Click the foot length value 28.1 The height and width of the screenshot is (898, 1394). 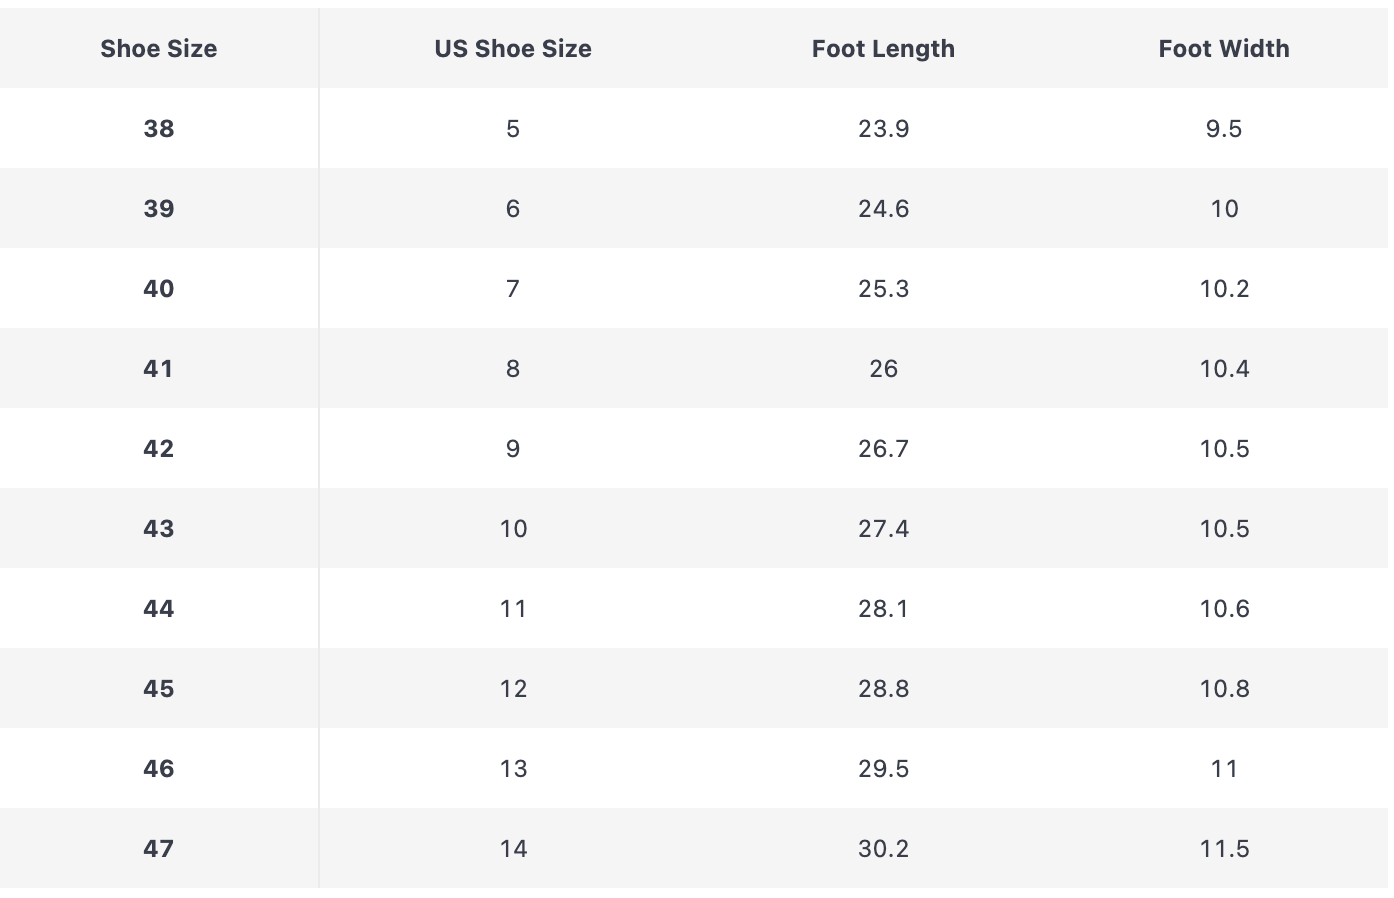coord(883,608)
